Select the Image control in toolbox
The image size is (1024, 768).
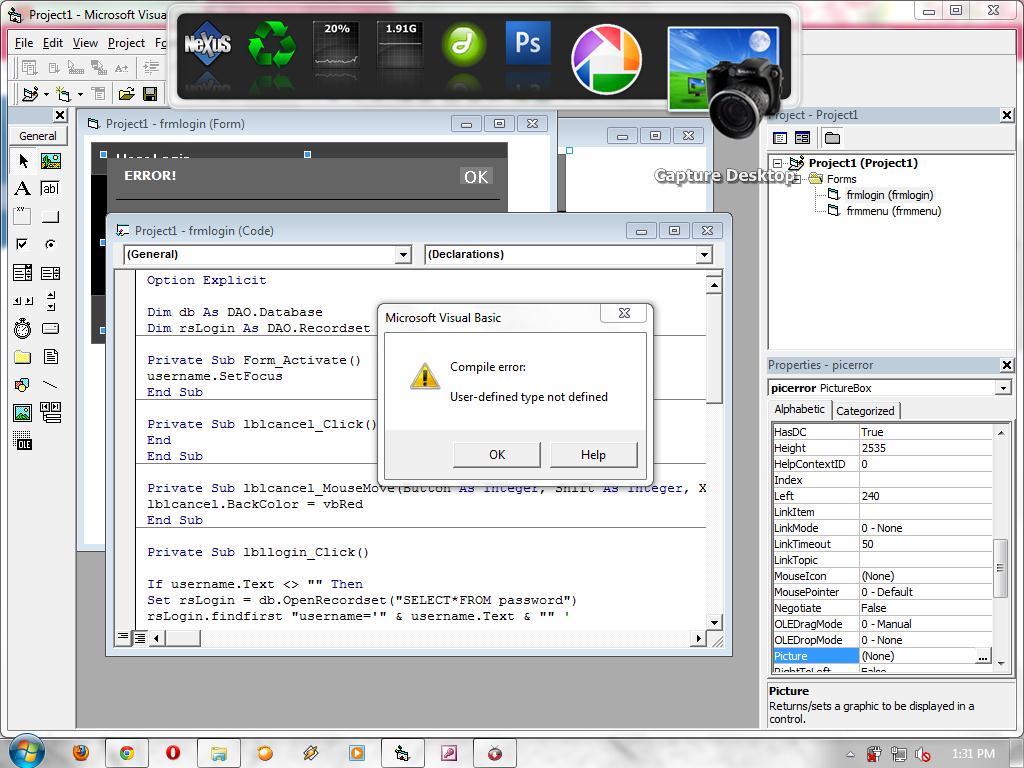point(23,413)
